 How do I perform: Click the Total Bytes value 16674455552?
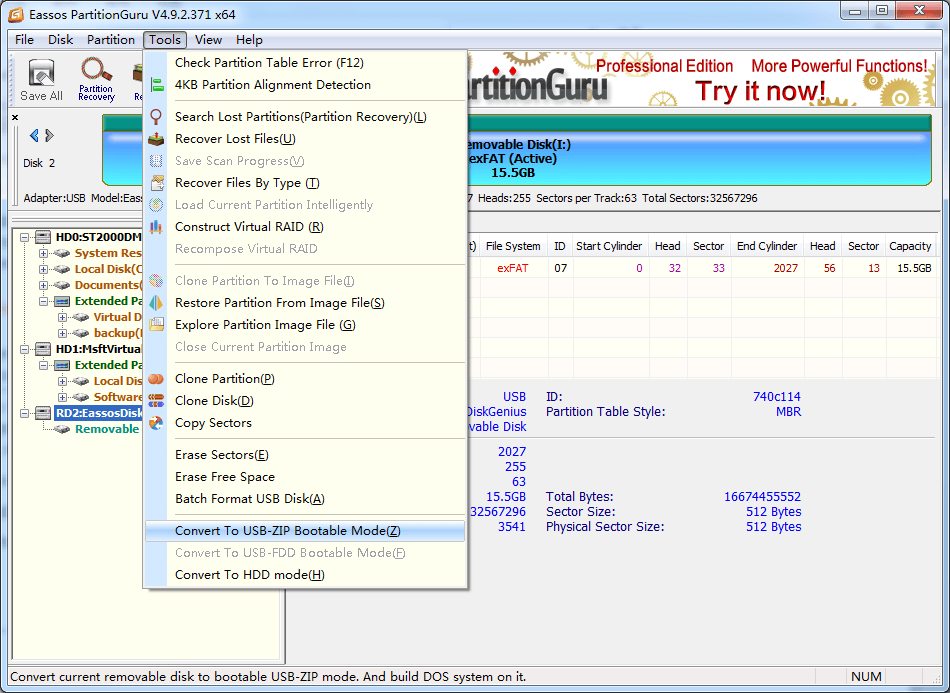click(762, 497)
